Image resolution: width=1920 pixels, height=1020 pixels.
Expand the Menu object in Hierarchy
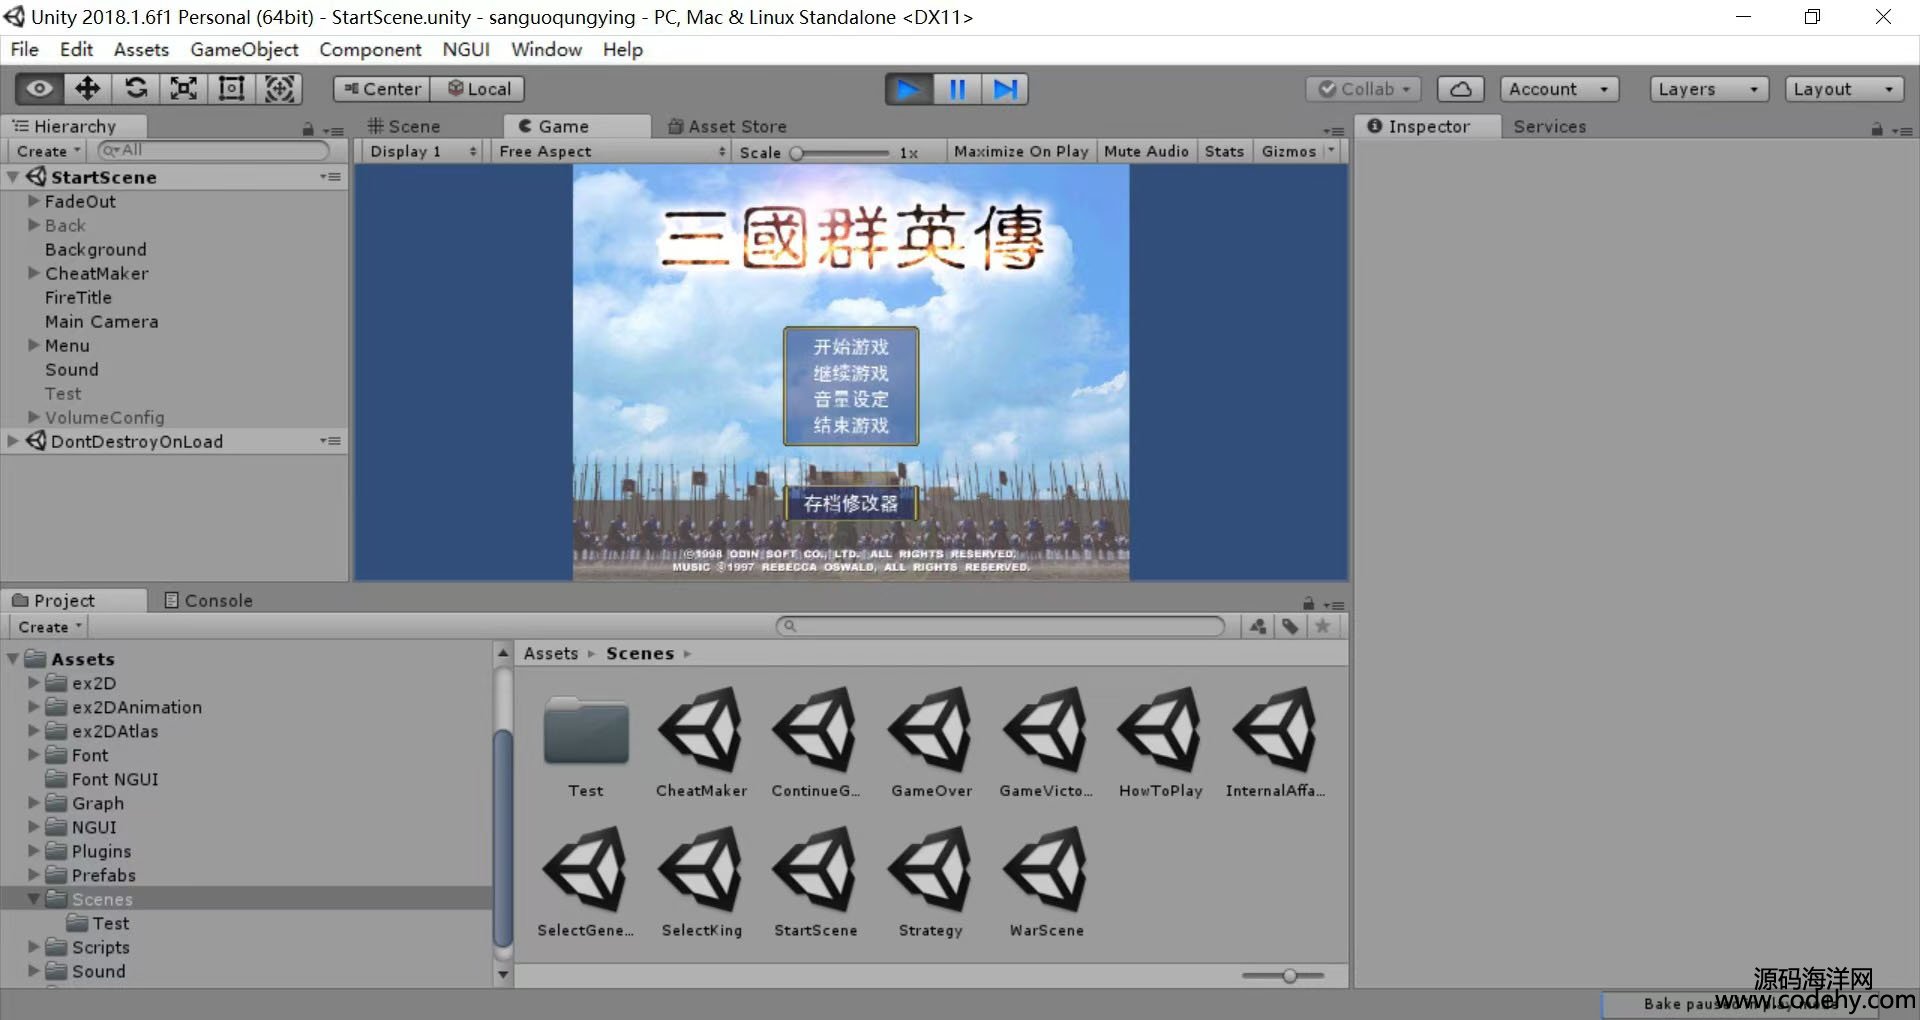(x=34, y=345)
